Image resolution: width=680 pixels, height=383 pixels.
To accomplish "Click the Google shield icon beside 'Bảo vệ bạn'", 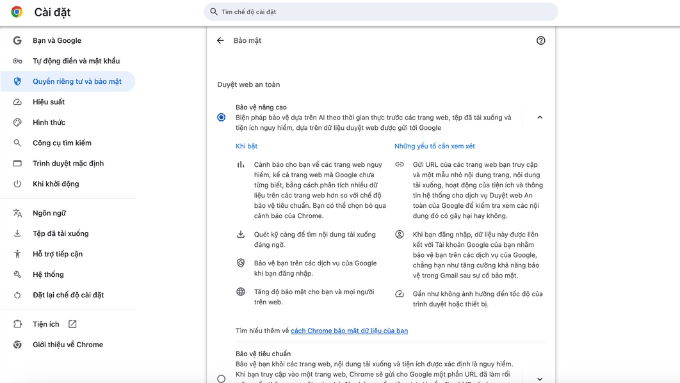I will coord(241,263).
